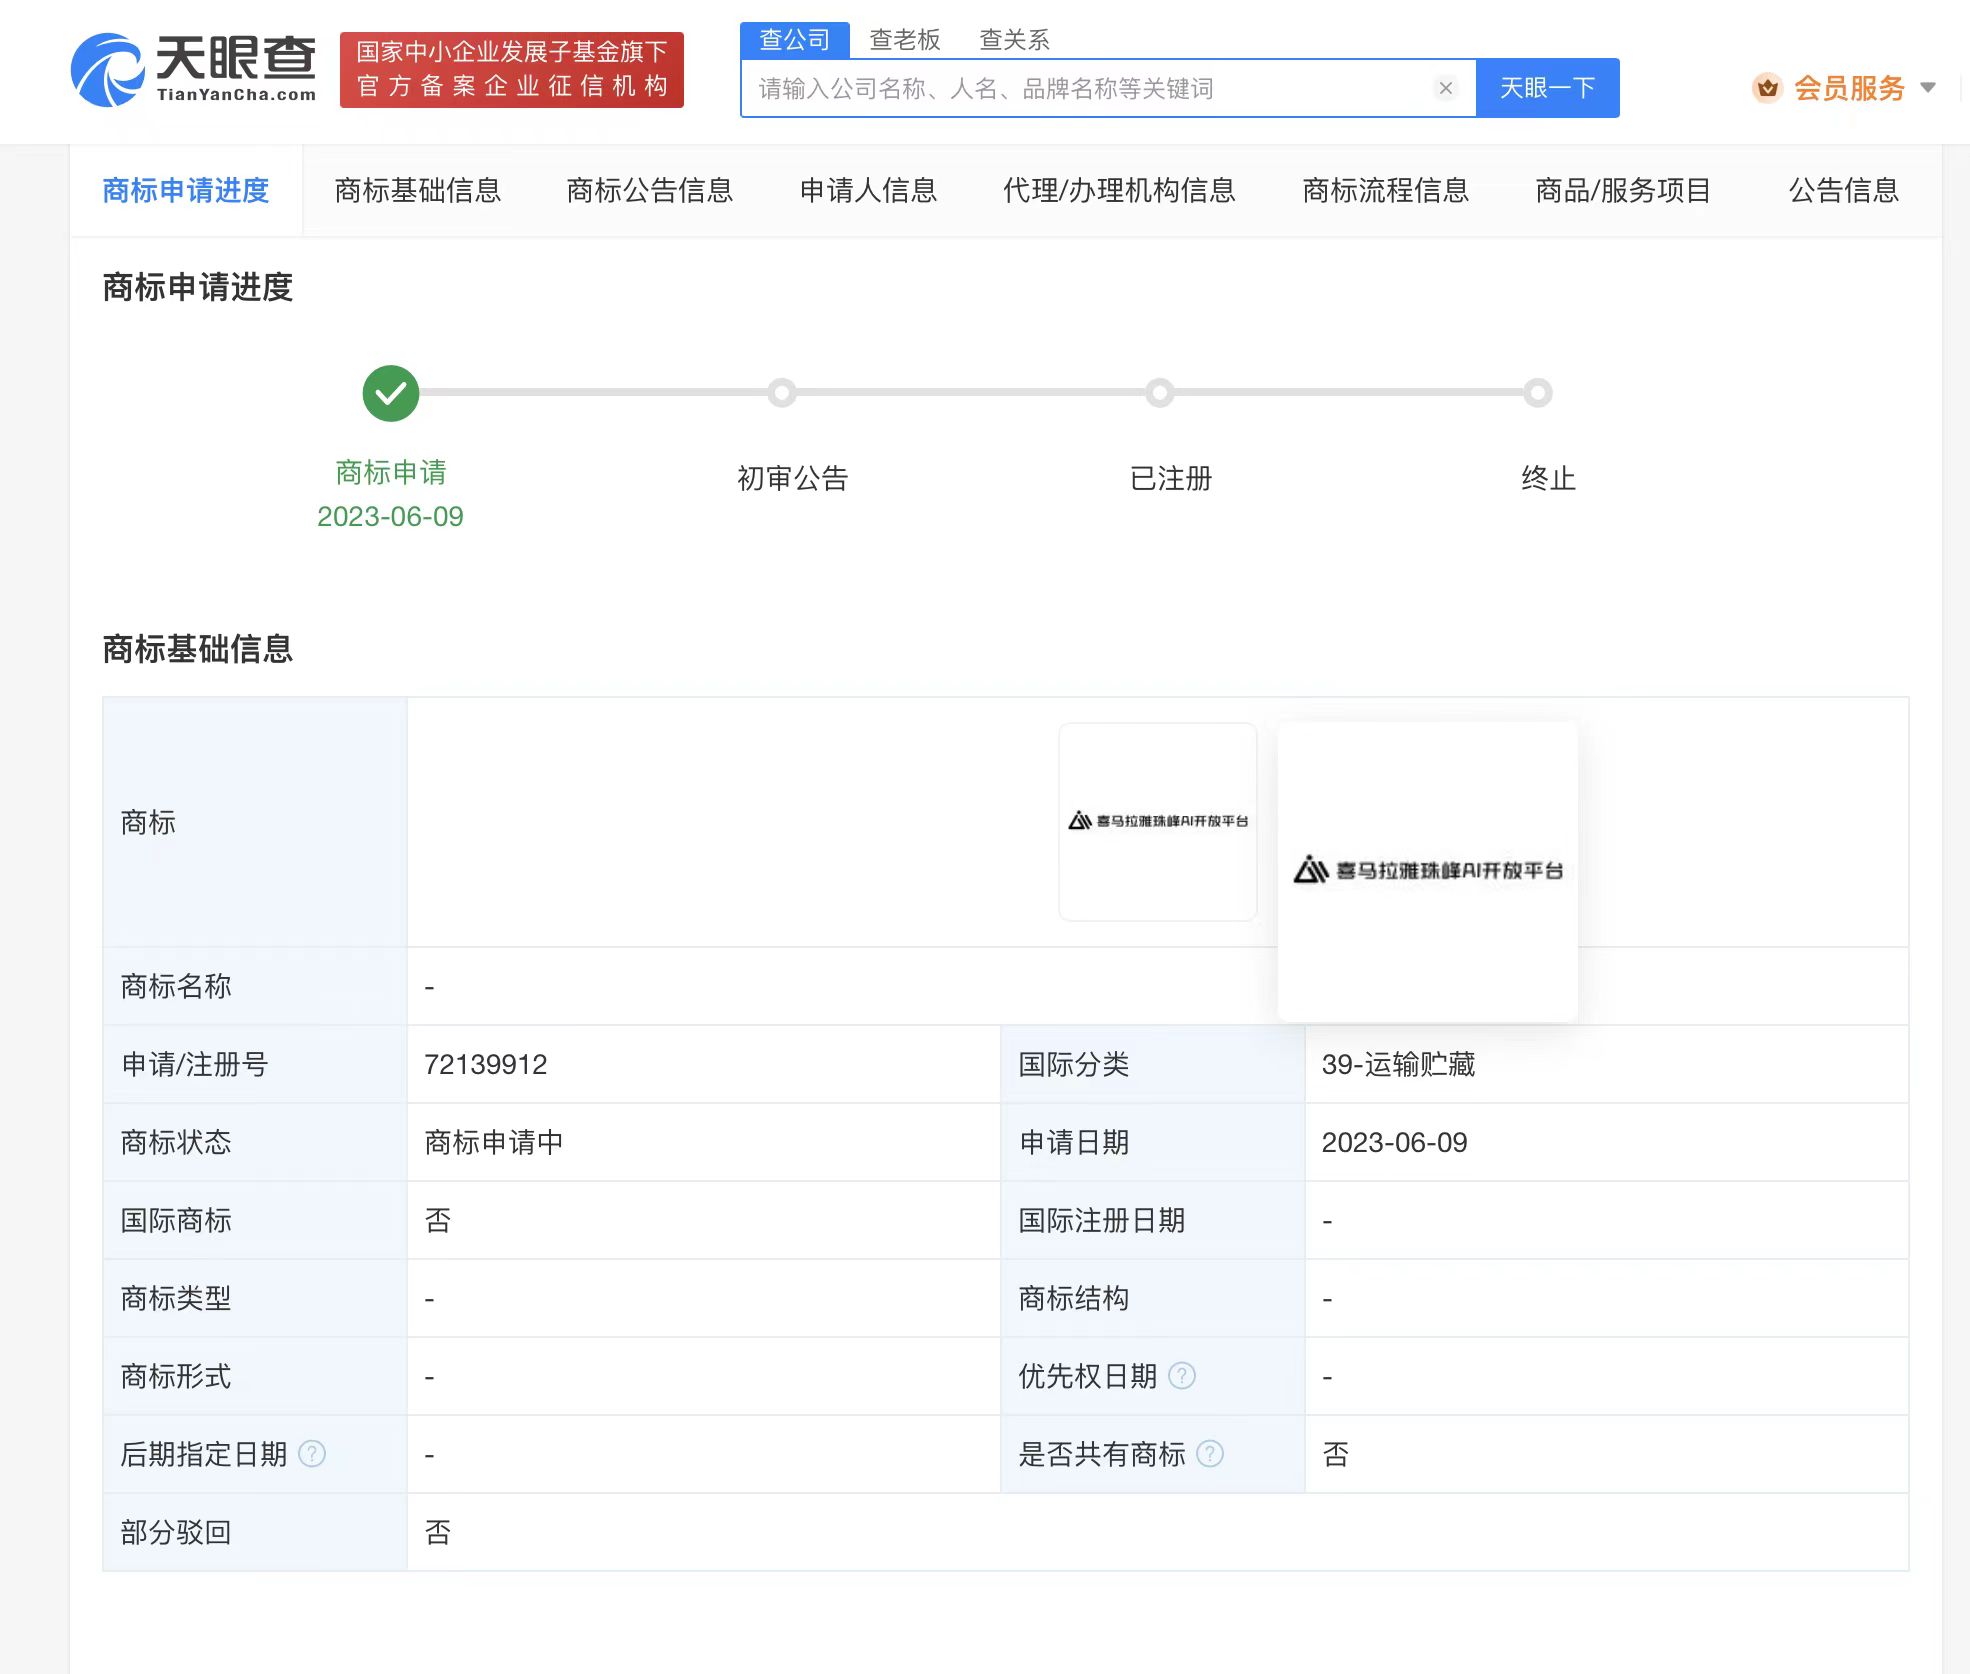Select the 查关系 search tab

pos(1014,40)
